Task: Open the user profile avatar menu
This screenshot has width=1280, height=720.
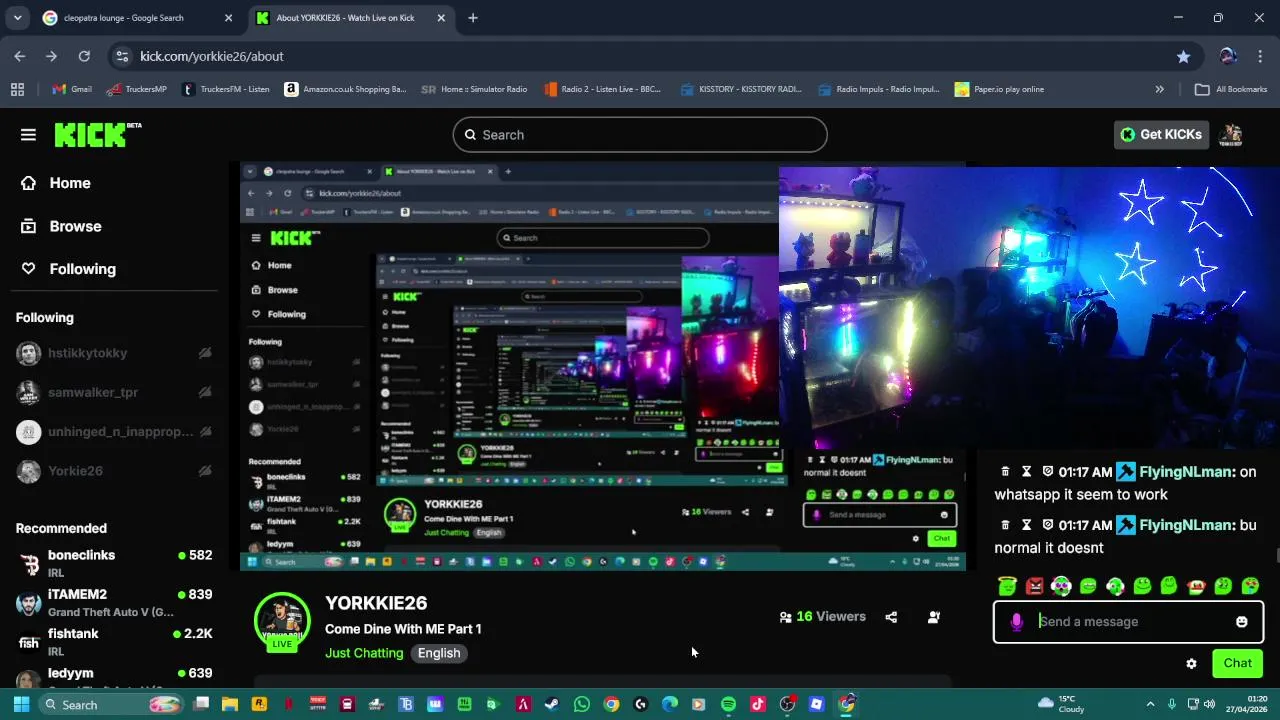Action: pos(1232,135)
